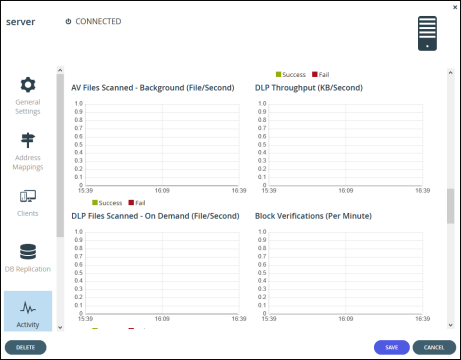Screen dimensions: 461x360
Task: Toggle Fail legend above DLP Files Scanned
Action: (137, 203)
